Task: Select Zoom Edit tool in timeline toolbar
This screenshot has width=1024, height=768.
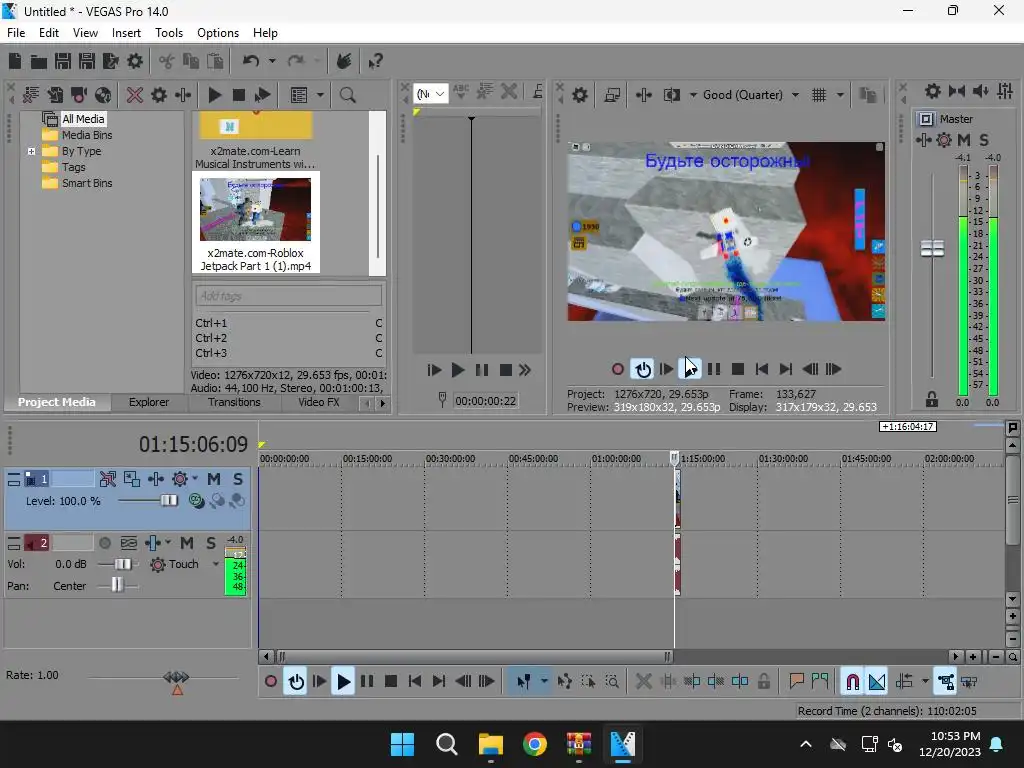Action: click(x=612, y=682)
